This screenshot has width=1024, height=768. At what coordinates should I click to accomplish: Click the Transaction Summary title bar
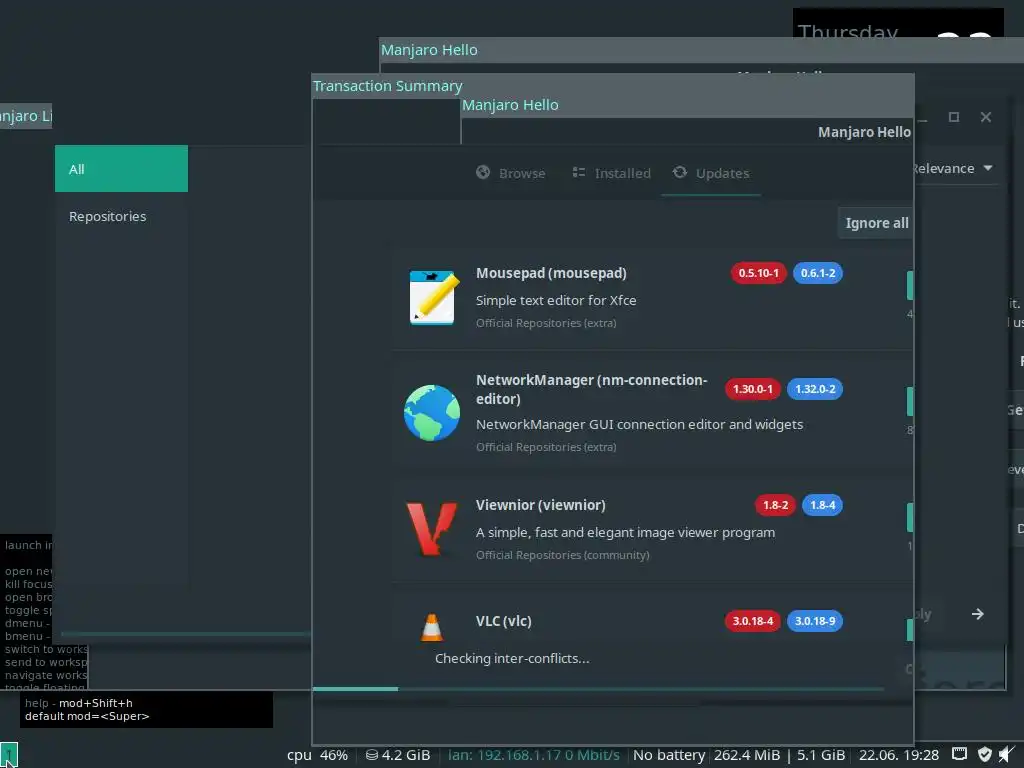(613, 86)
